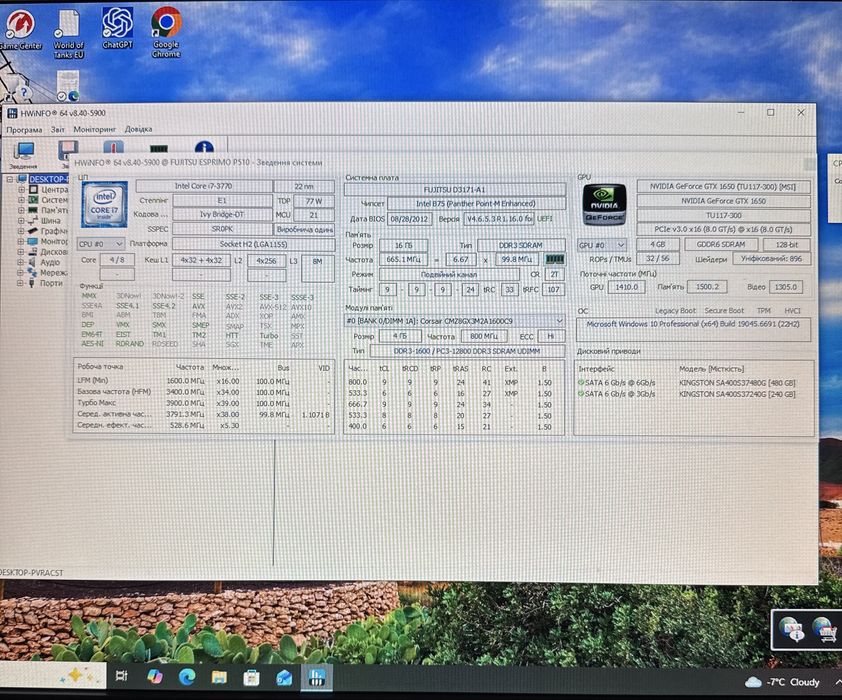Click the Socket H2 (LGA1155) platform field
This screenshot has height=700, width=842.
253,244
